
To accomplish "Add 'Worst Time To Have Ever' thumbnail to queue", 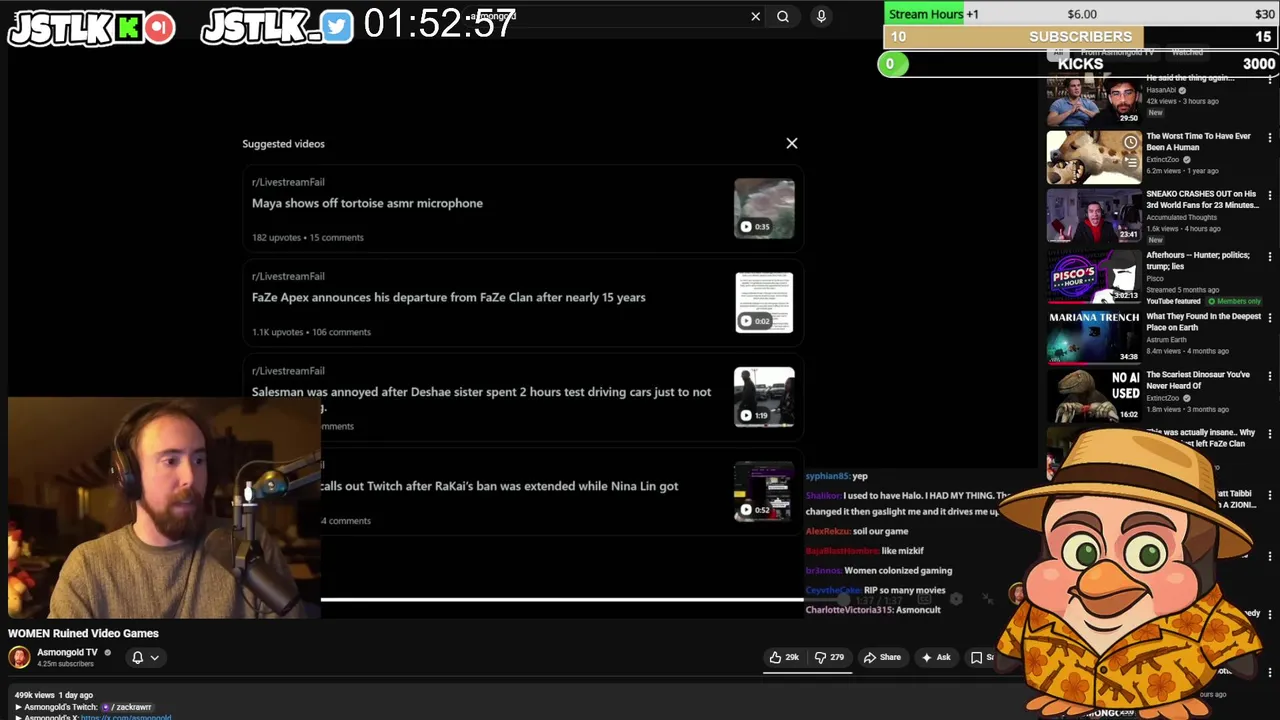I will click(1130, 162).
